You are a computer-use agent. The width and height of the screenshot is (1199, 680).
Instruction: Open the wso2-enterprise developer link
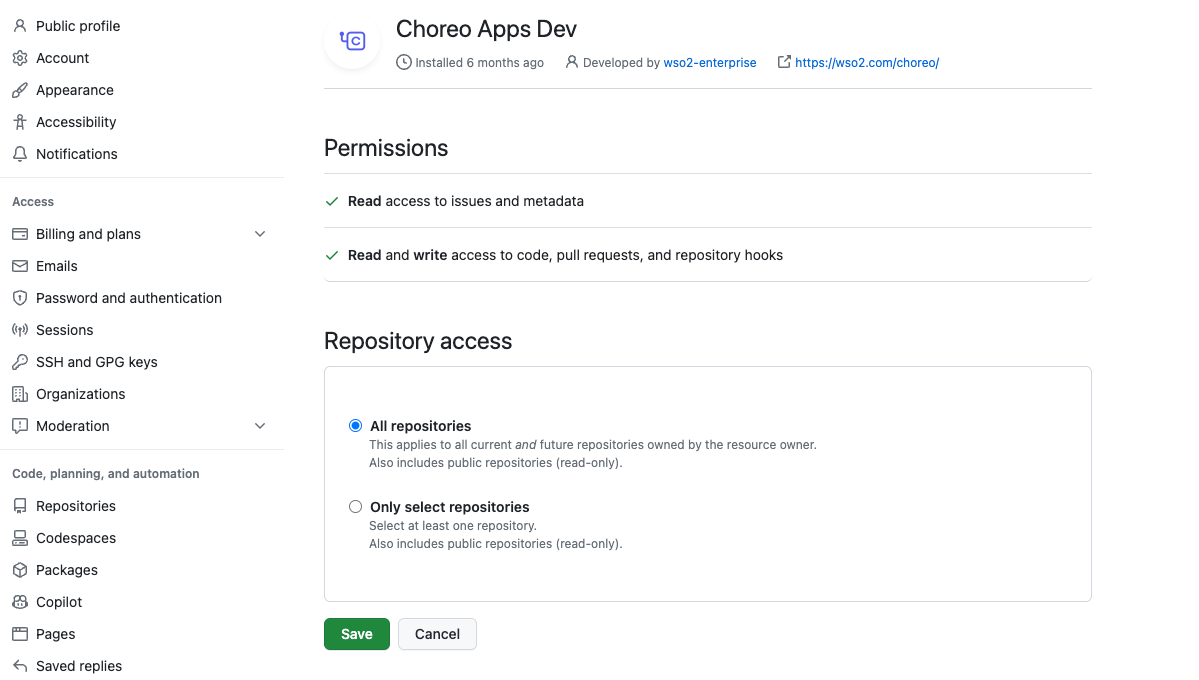point(710,63)
